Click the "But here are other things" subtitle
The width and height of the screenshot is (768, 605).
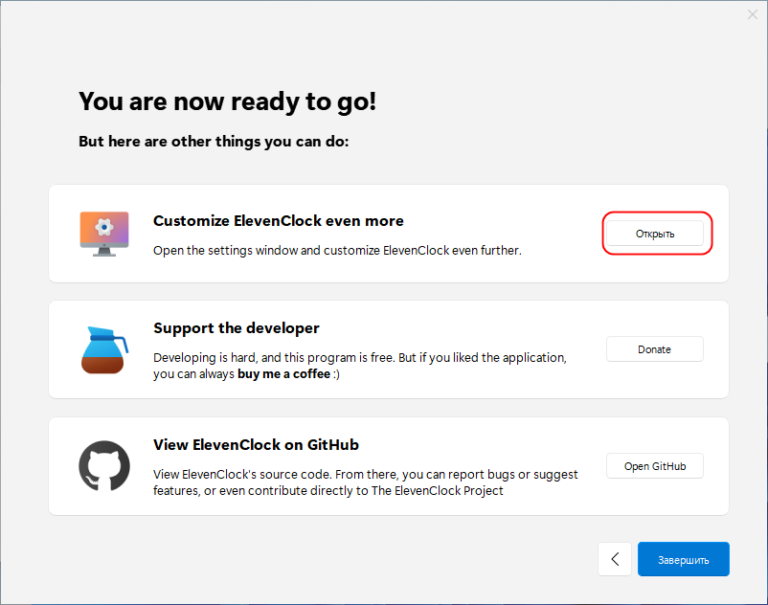coord(213,142)
